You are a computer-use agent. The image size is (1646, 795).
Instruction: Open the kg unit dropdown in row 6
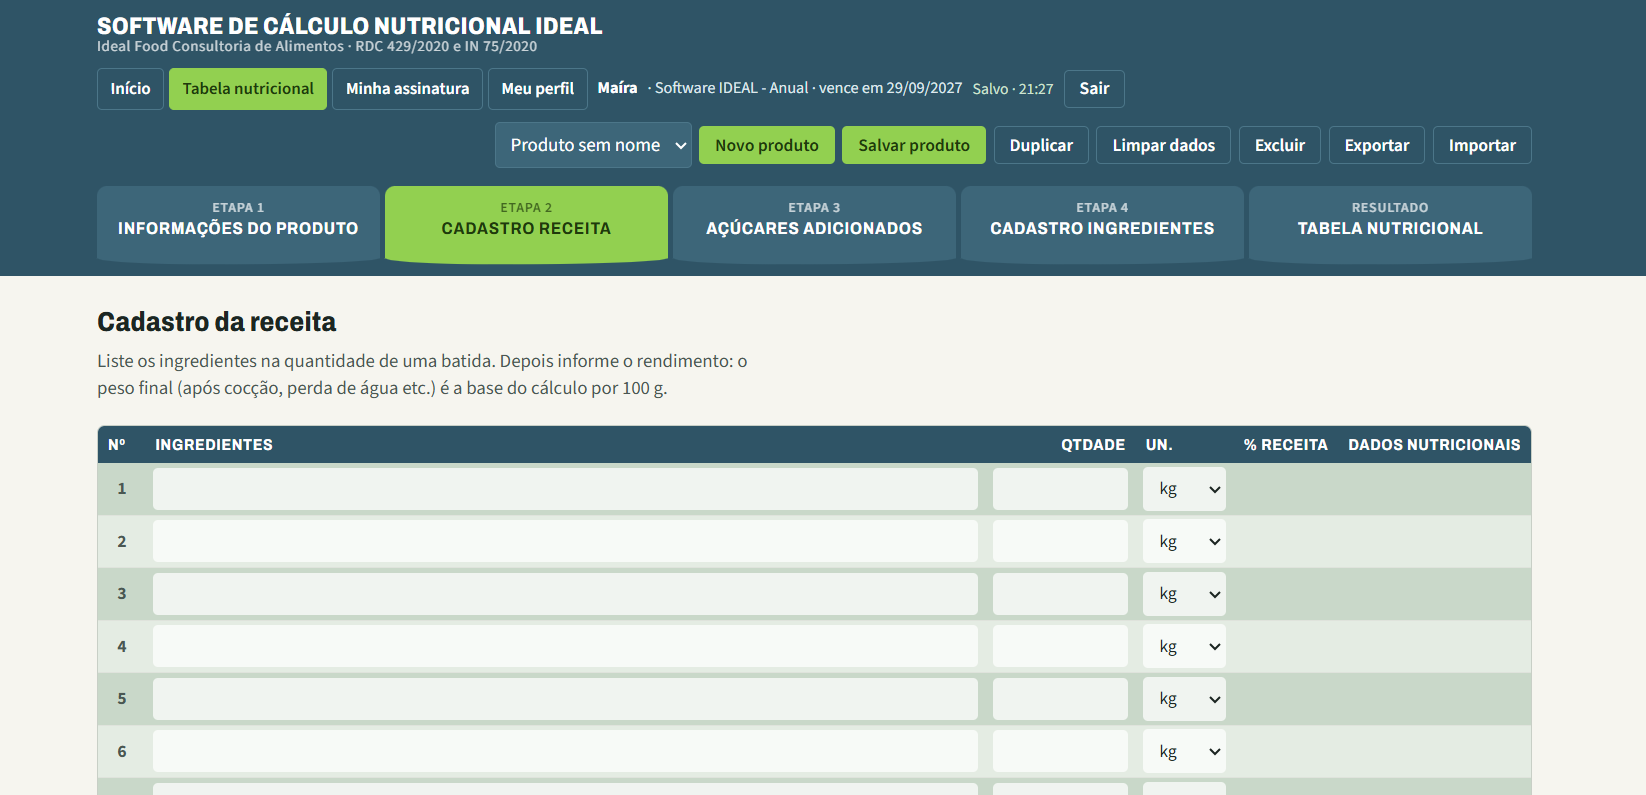tap(1184, 751)
